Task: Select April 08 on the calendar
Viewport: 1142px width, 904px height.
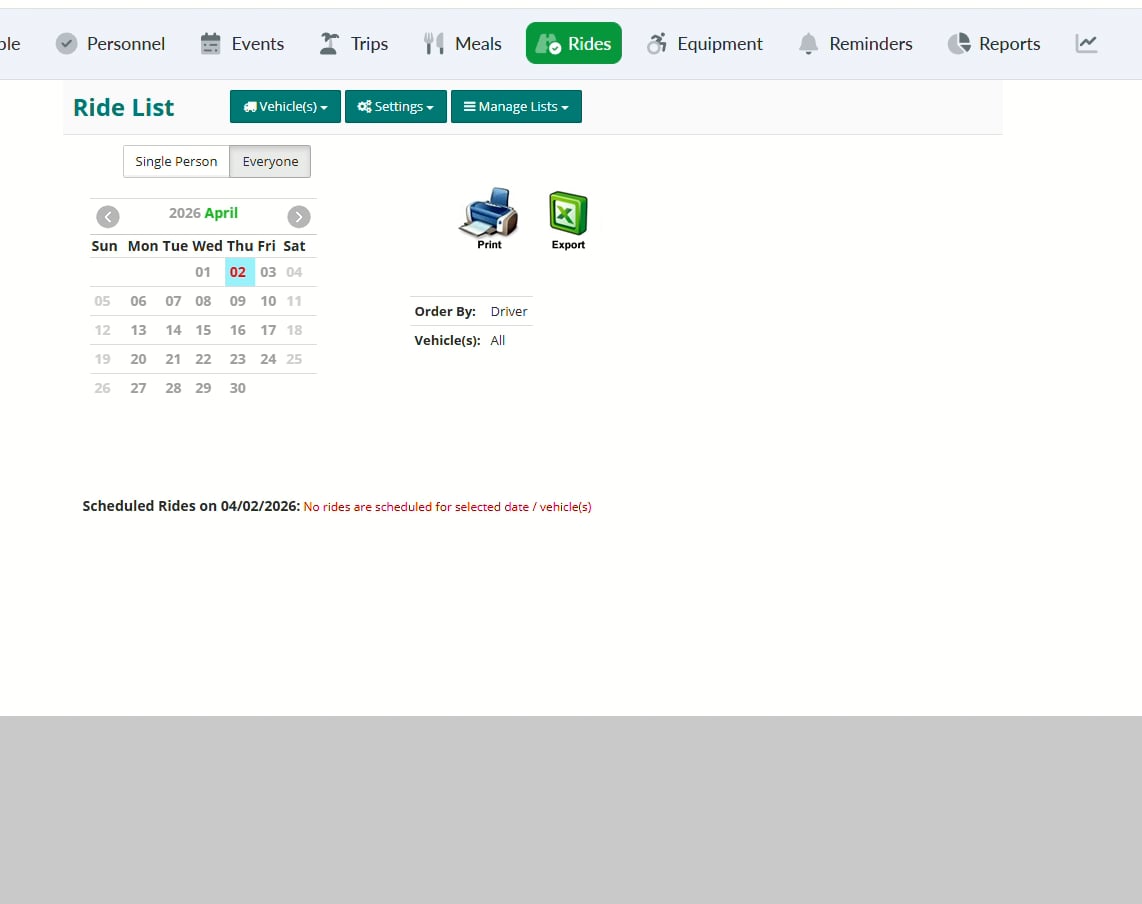Action: [x=203, y=302]
